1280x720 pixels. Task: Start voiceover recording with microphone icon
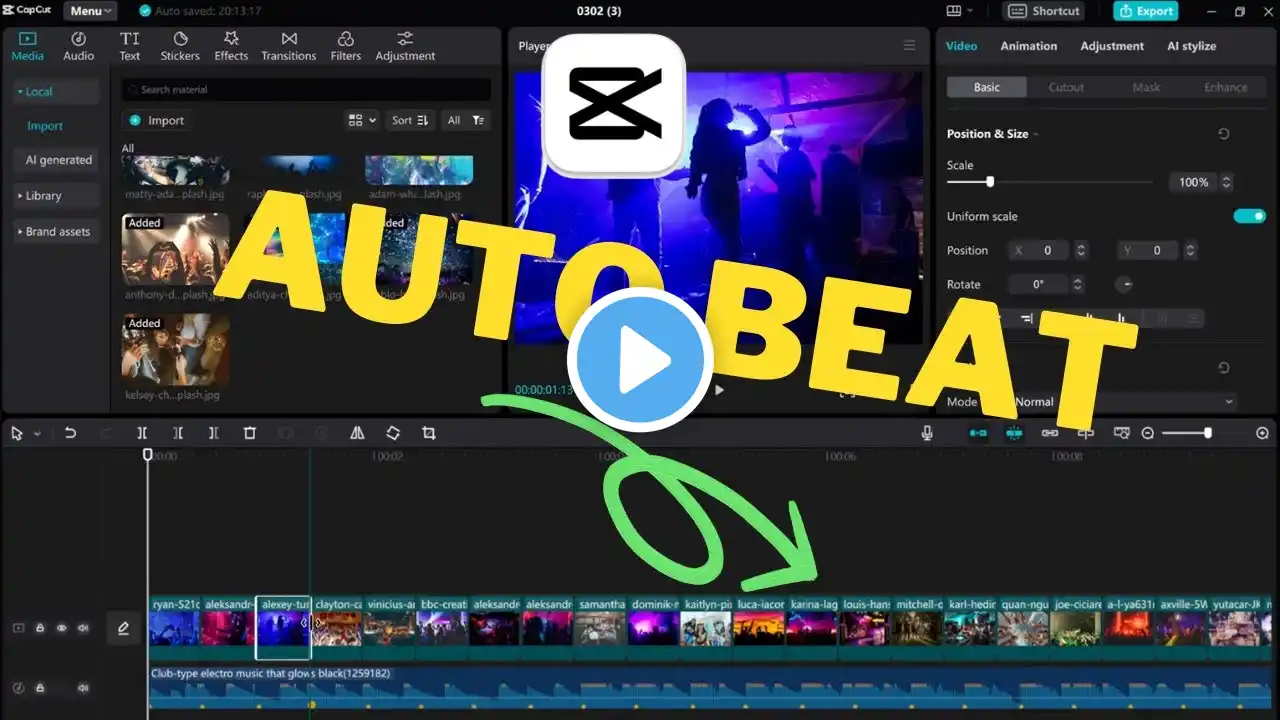[927, 433]
